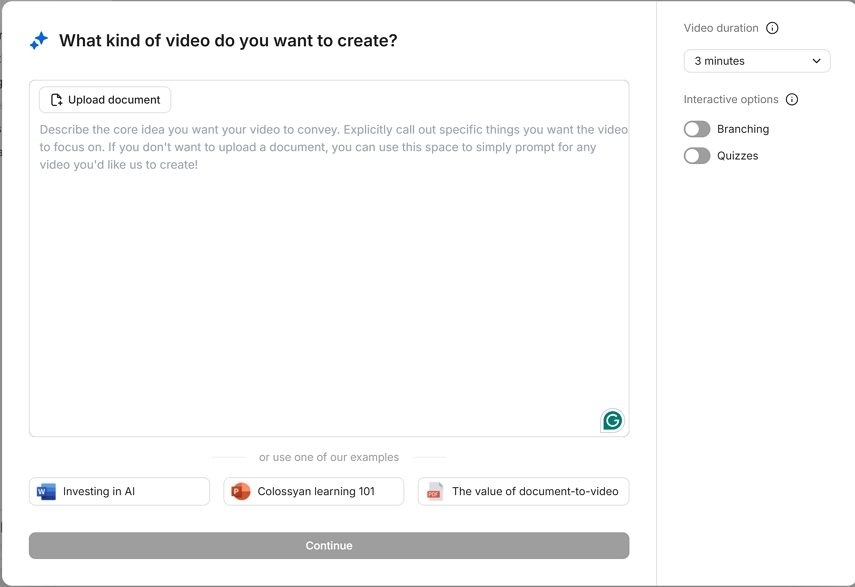Choose the Colossyan learning 101 example
The width and height of the screenshot is (855, 587).
314,491
